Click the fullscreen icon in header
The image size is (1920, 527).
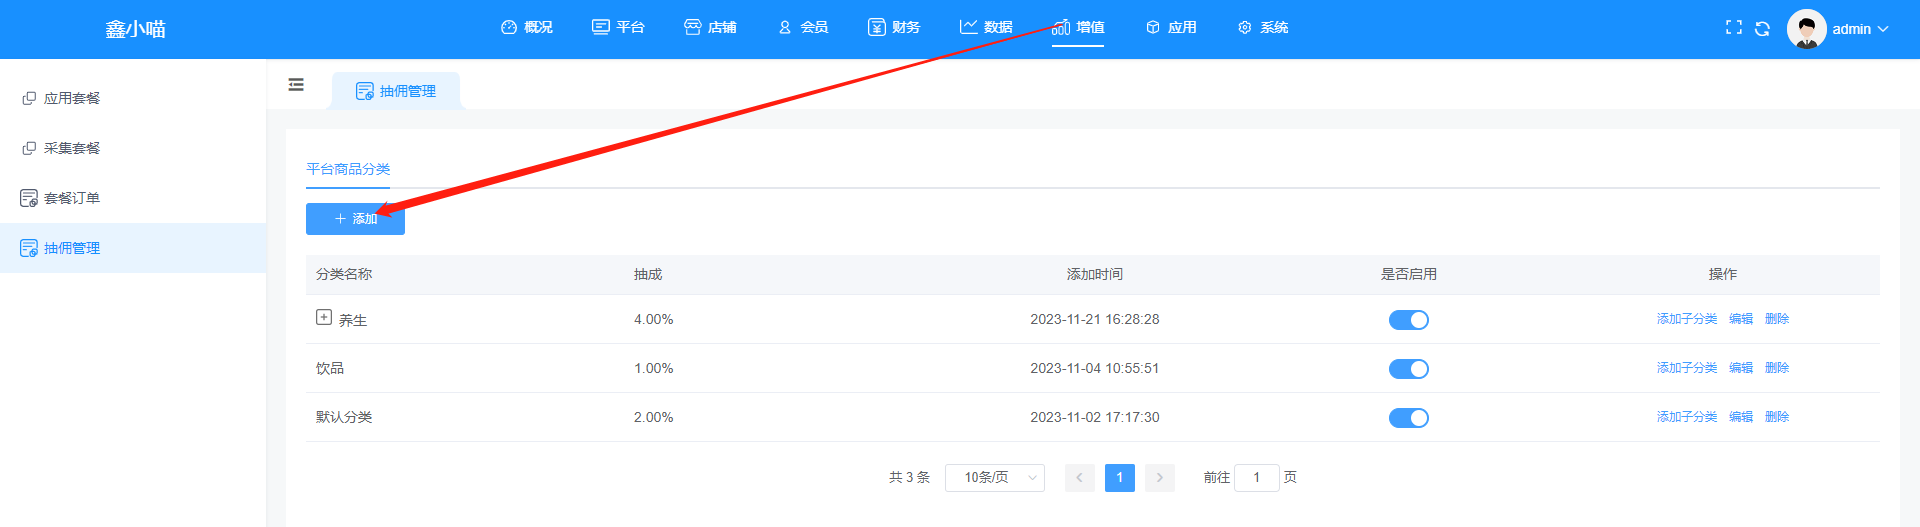[x=1734, y=28]
